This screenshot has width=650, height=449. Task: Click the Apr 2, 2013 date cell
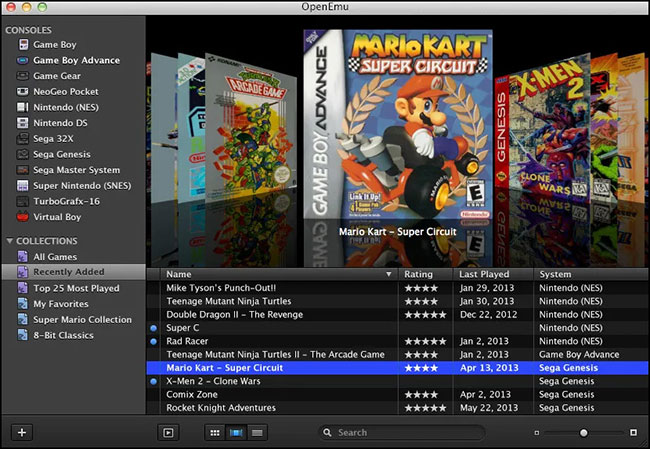(485, 395)
